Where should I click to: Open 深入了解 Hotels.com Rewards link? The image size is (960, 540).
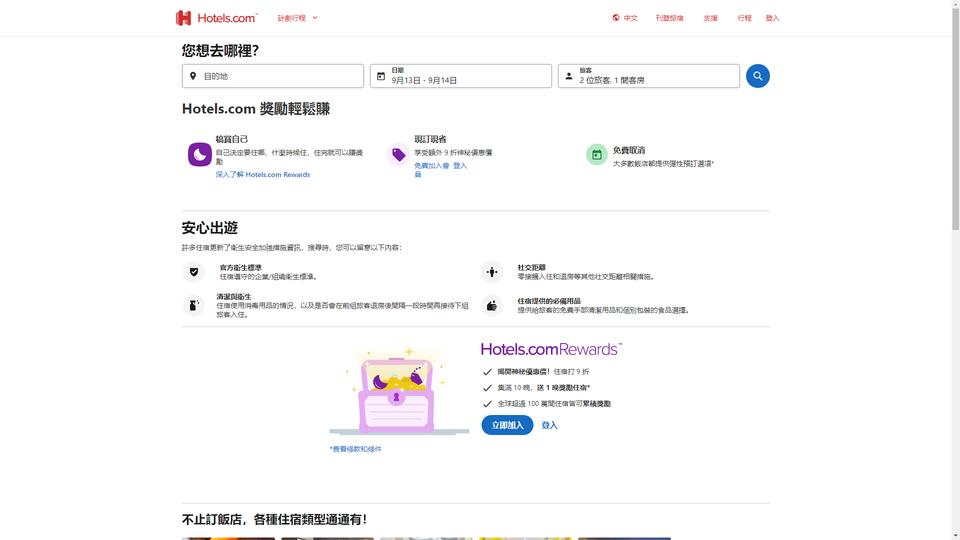tap(263, 174)
